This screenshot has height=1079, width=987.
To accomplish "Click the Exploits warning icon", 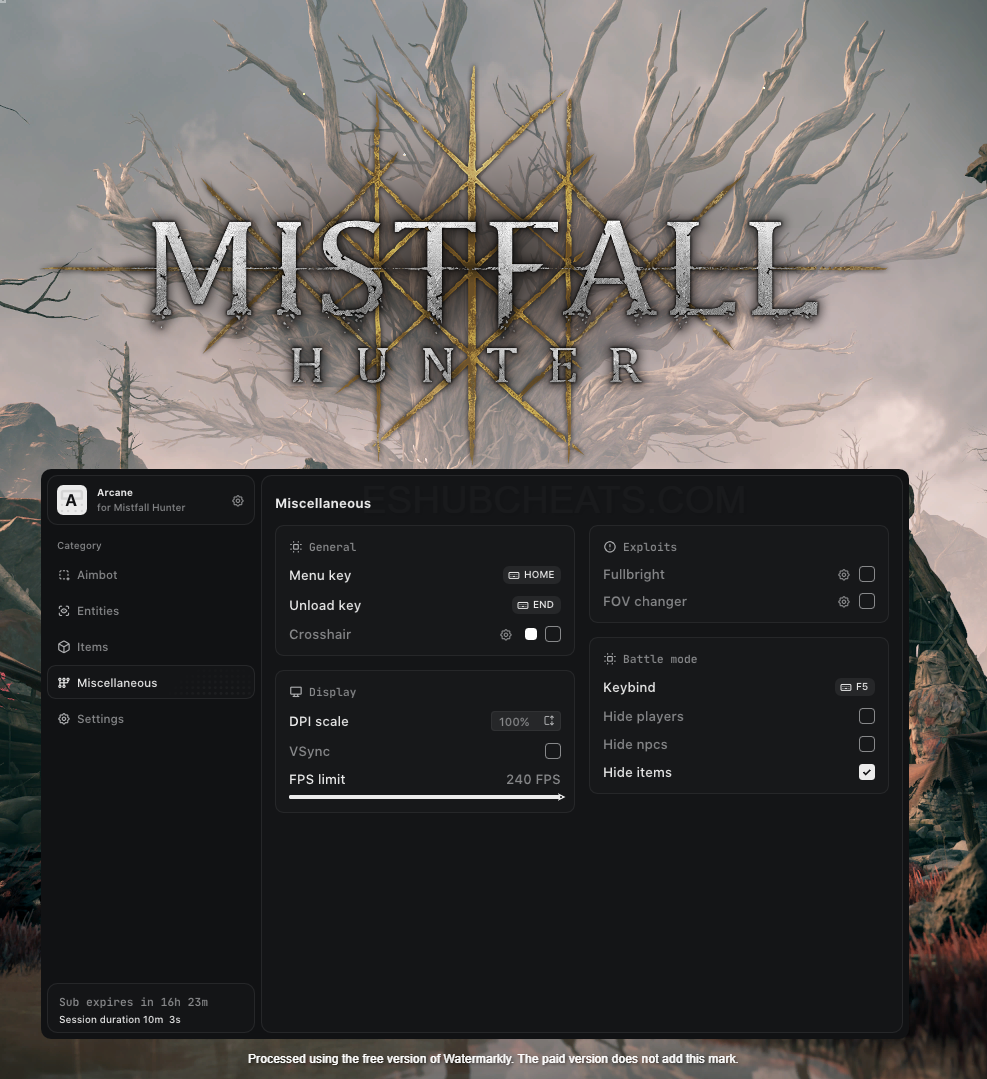I will point(610,547).
